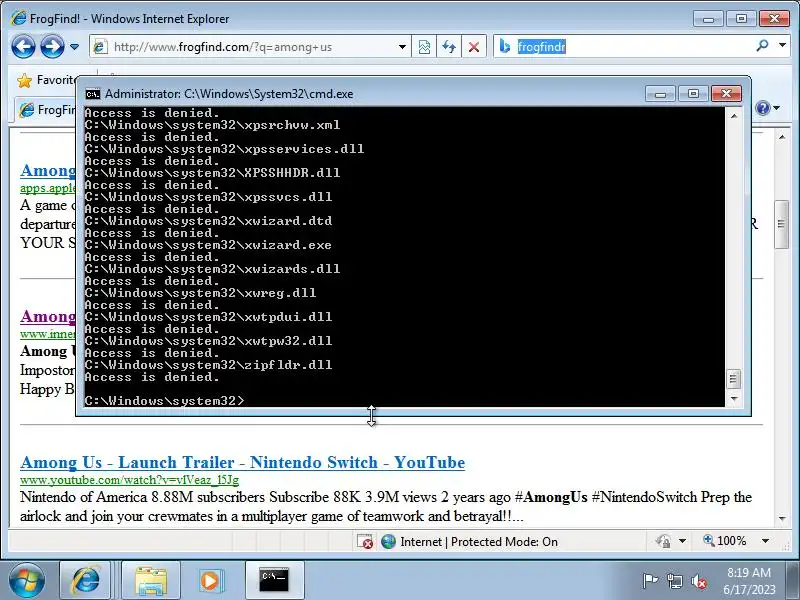This screenshot has width=800, height=600.
Task: Click the cmd scrollbar thumb
Action: [x=734, y=379]
